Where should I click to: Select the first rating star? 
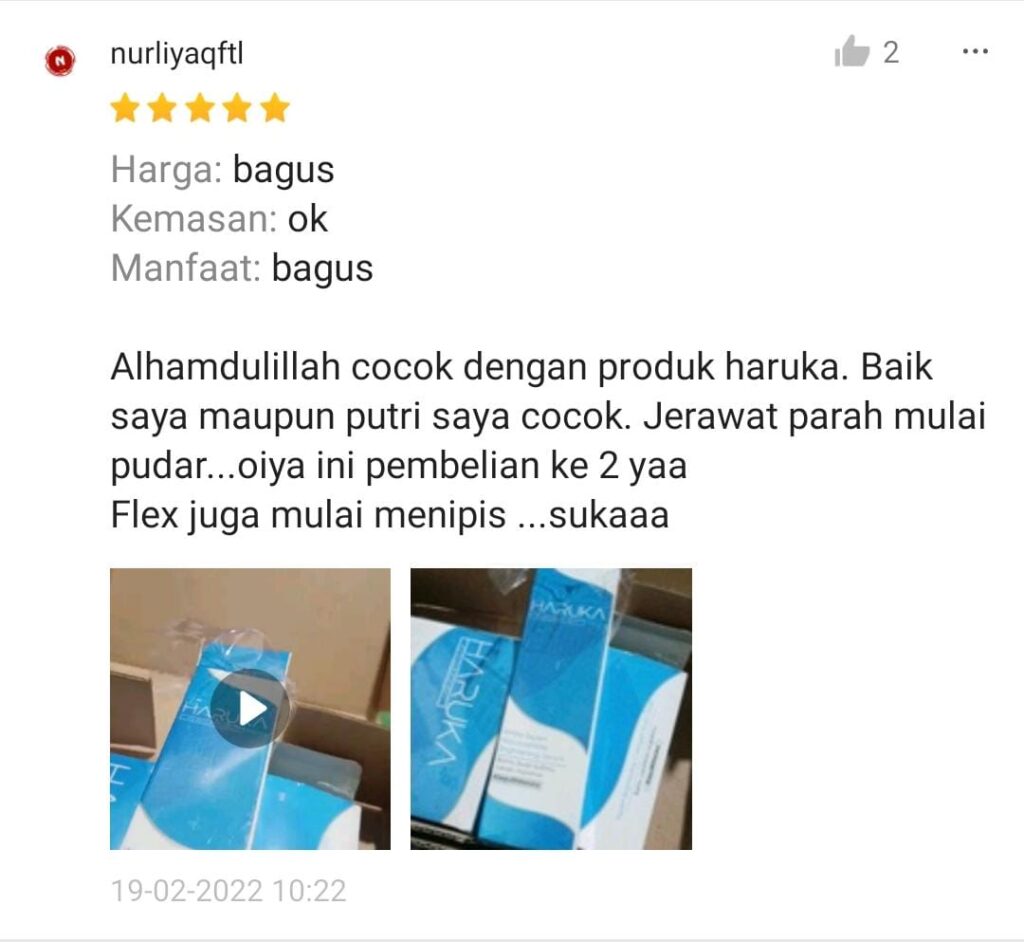coord(124,108)
